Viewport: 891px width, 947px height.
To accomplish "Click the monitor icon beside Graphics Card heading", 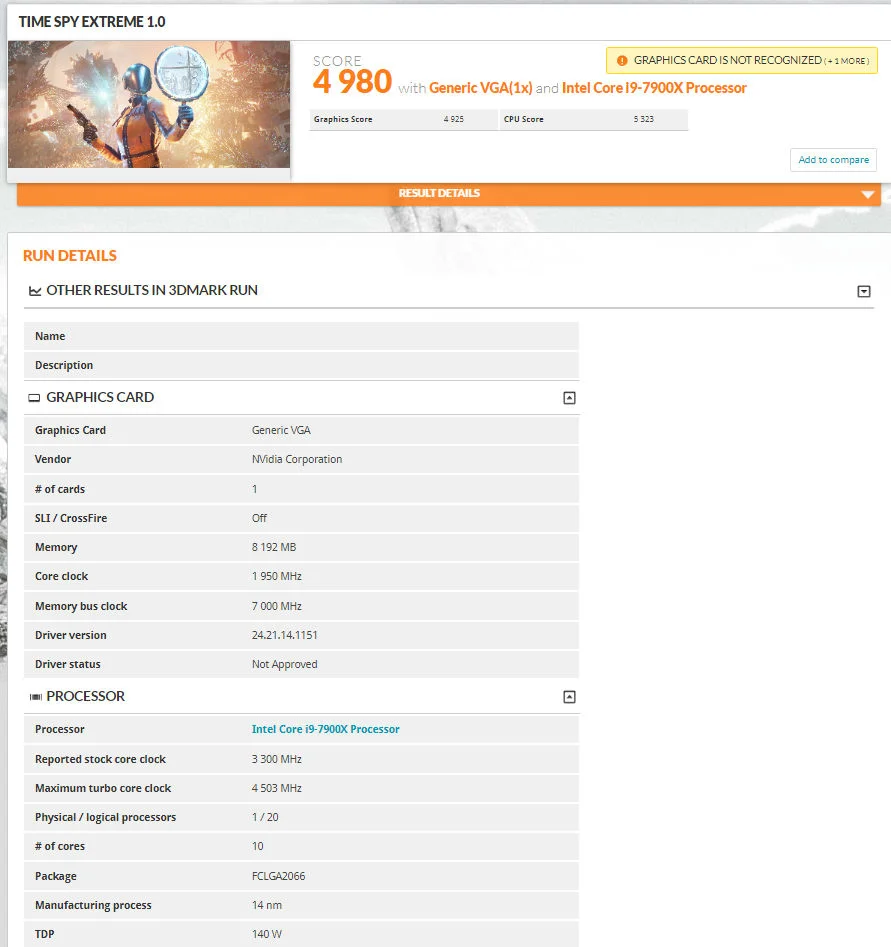I will point(35,398).
